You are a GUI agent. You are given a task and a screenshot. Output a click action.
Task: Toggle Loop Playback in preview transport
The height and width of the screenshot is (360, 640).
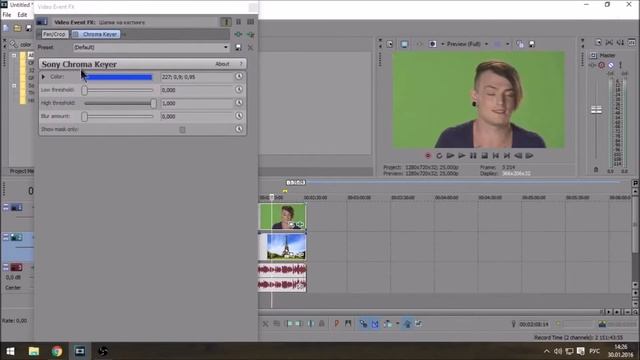pyautogui.click(x=439, y=156)
